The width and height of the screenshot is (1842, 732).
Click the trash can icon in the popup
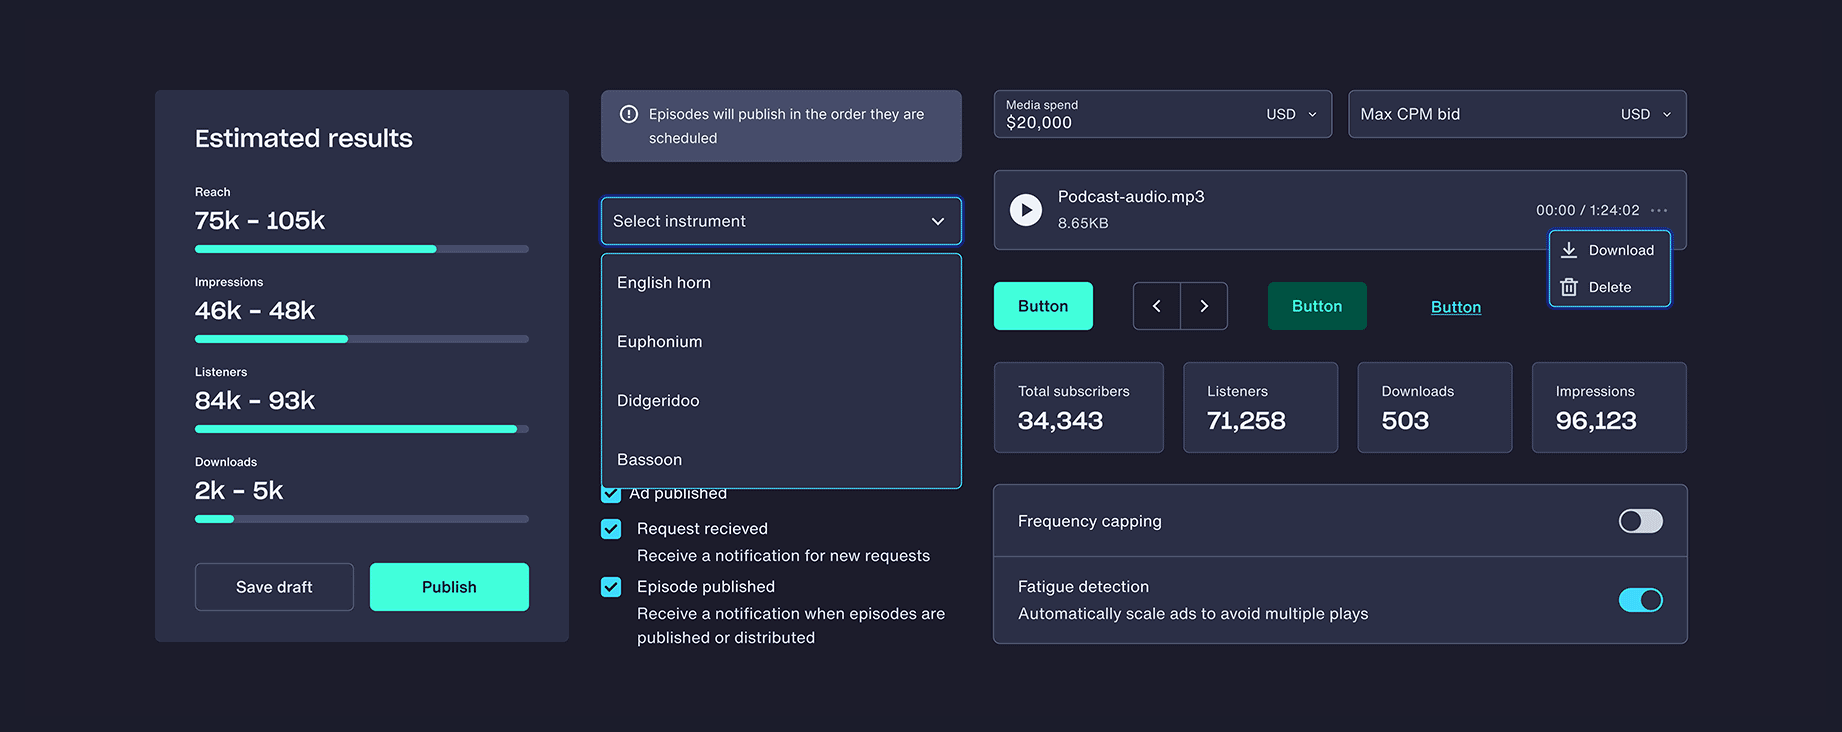coord(1569,287)
